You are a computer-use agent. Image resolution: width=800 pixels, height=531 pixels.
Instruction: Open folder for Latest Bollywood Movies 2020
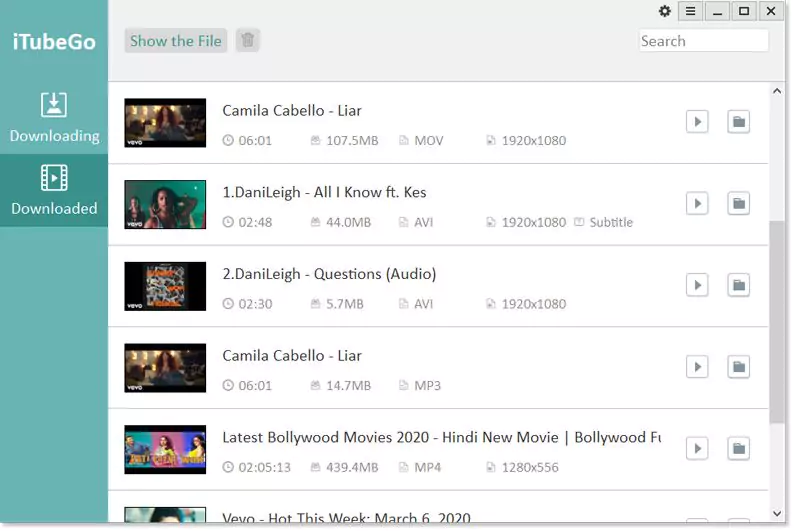[738, 448]
